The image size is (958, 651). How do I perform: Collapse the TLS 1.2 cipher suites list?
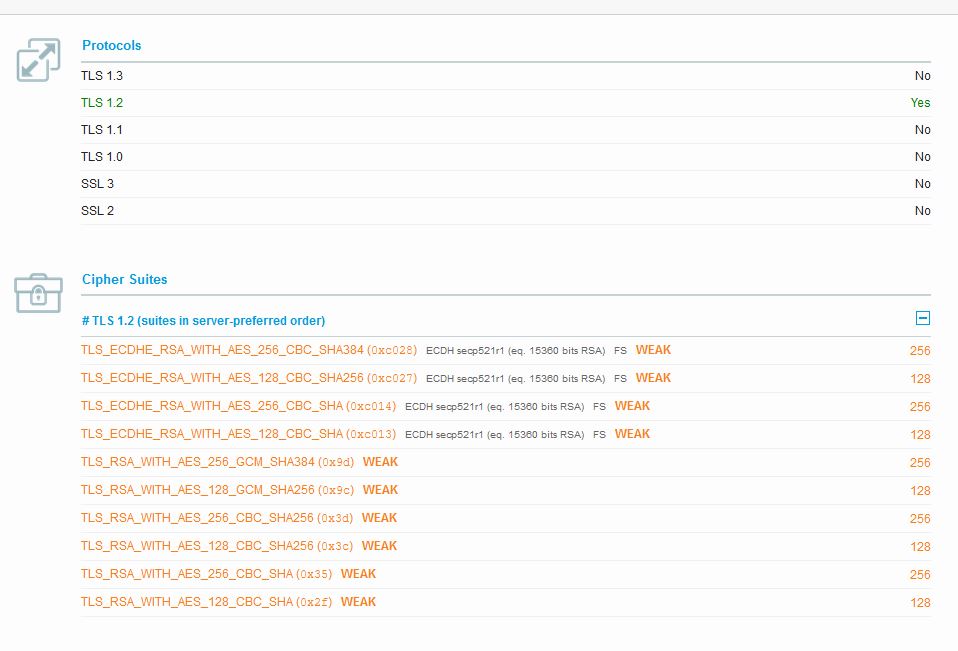923,318
